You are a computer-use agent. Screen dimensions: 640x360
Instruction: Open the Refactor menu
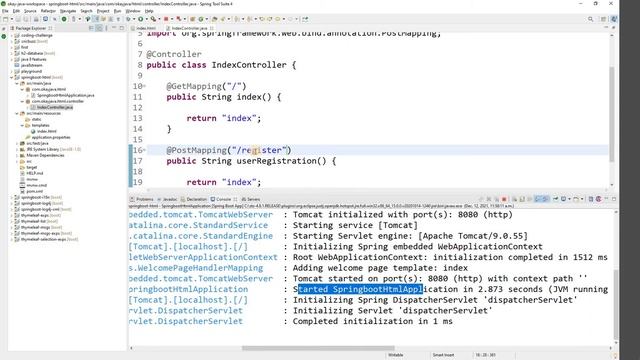coord(48,11)
